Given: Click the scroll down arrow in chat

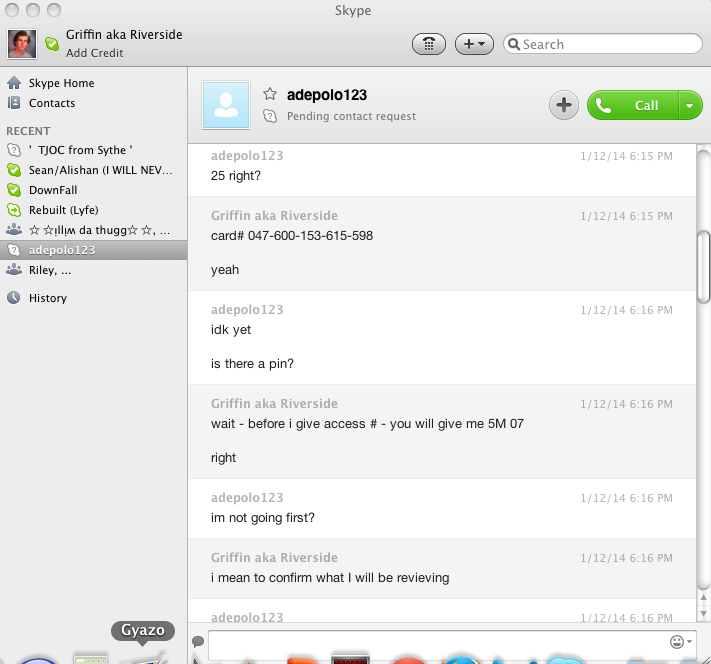Looking at the screenshot, I should click(703, 614).
